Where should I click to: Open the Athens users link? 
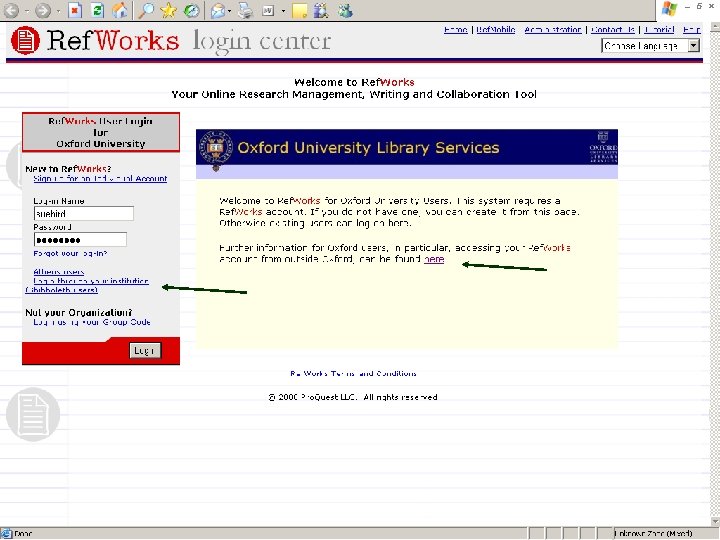click(x=59, y=272)
